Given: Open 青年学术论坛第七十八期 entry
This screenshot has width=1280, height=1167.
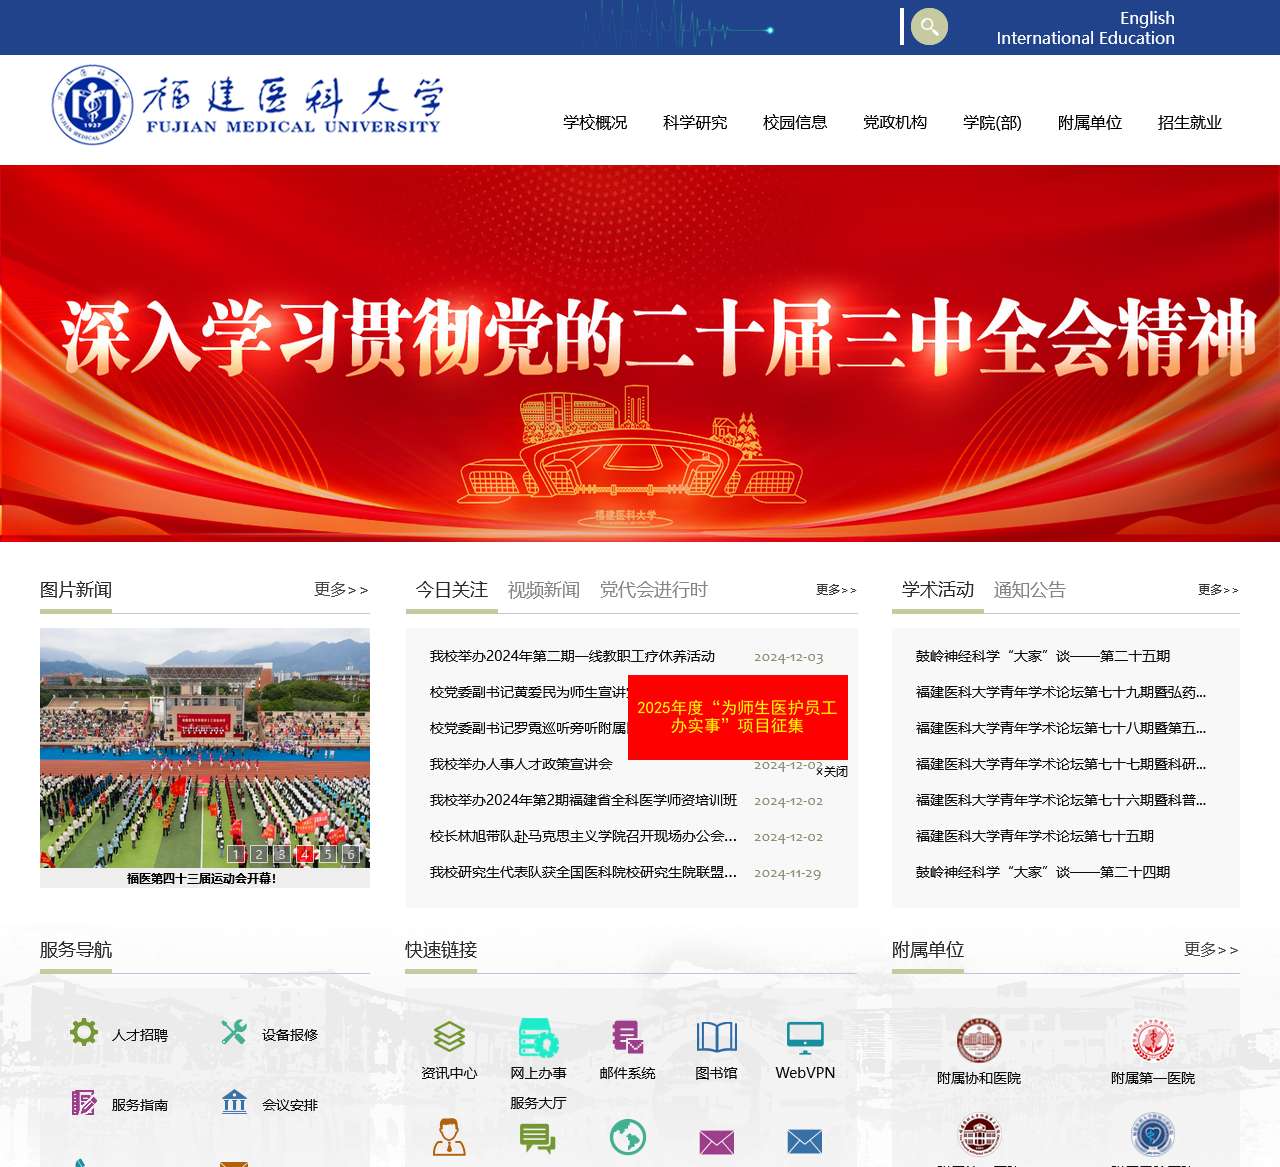Looking at the screenshot, I should 1061,729.
